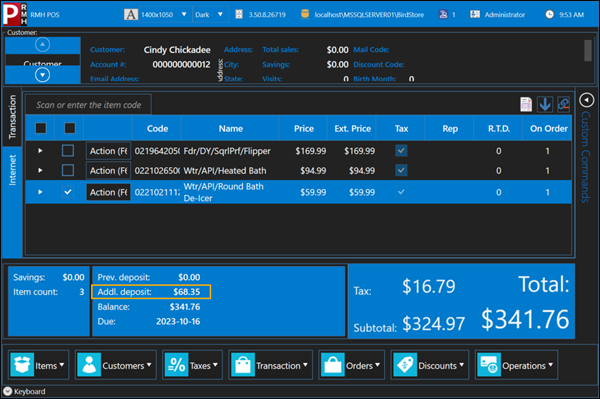Toggle Tax checkbox for Flipper feeder row
This screenshot has height=399, width=600.
click(401, 151)
